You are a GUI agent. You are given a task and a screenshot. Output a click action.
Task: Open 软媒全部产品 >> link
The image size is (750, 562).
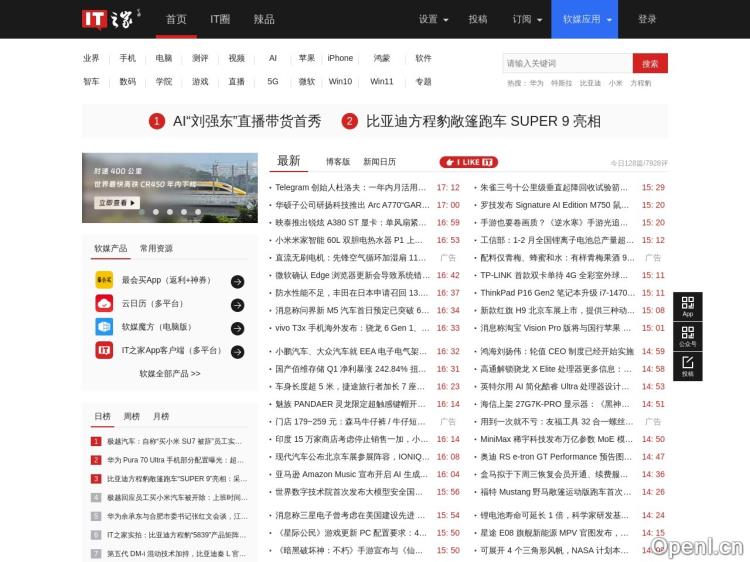tap(170, 374)
